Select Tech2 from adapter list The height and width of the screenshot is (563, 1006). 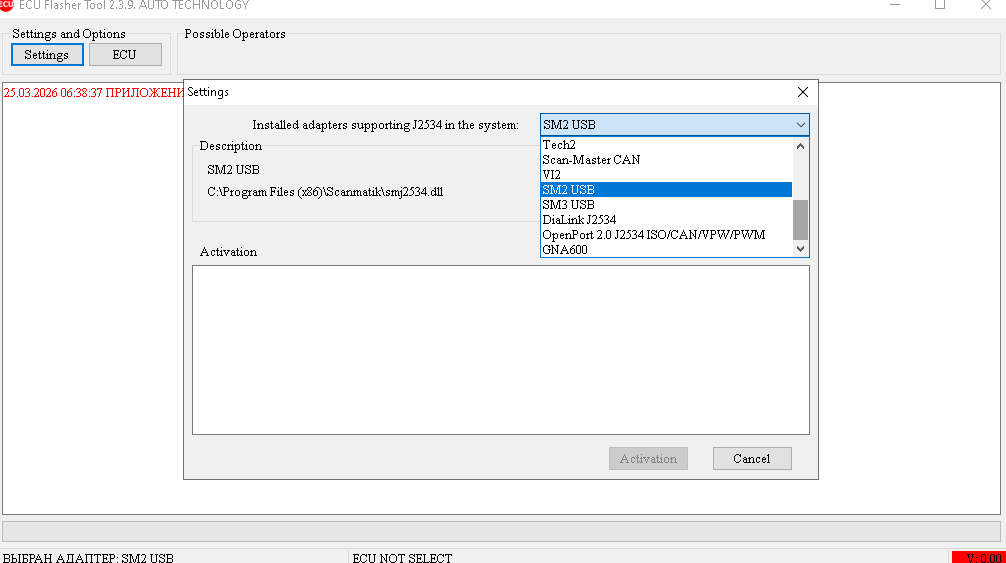tap(560, 145)
